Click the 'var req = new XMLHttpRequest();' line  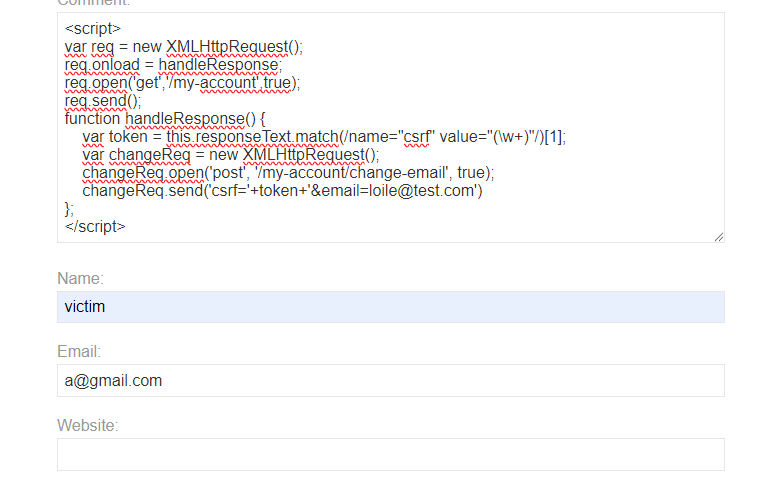pos(184,47)
